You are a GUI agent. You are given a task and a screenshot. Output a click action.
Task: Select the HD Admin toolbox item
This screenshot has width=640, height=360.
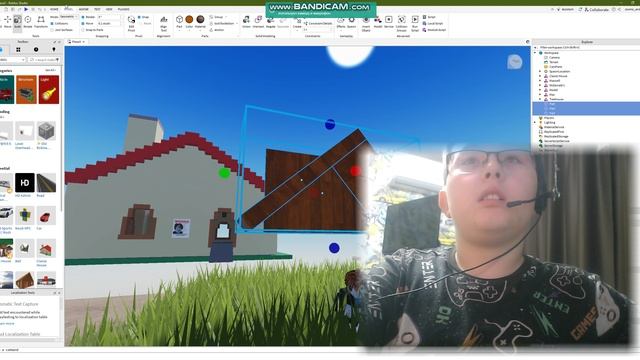pos(25,183)
